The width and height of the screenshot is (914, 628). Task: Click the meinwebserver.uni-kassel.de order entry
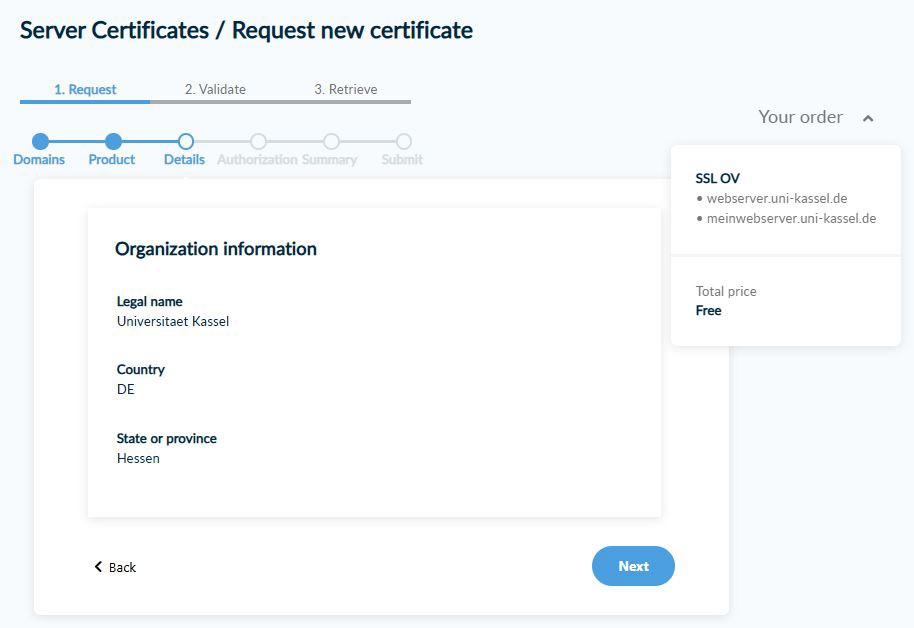(x=791, y=218)
